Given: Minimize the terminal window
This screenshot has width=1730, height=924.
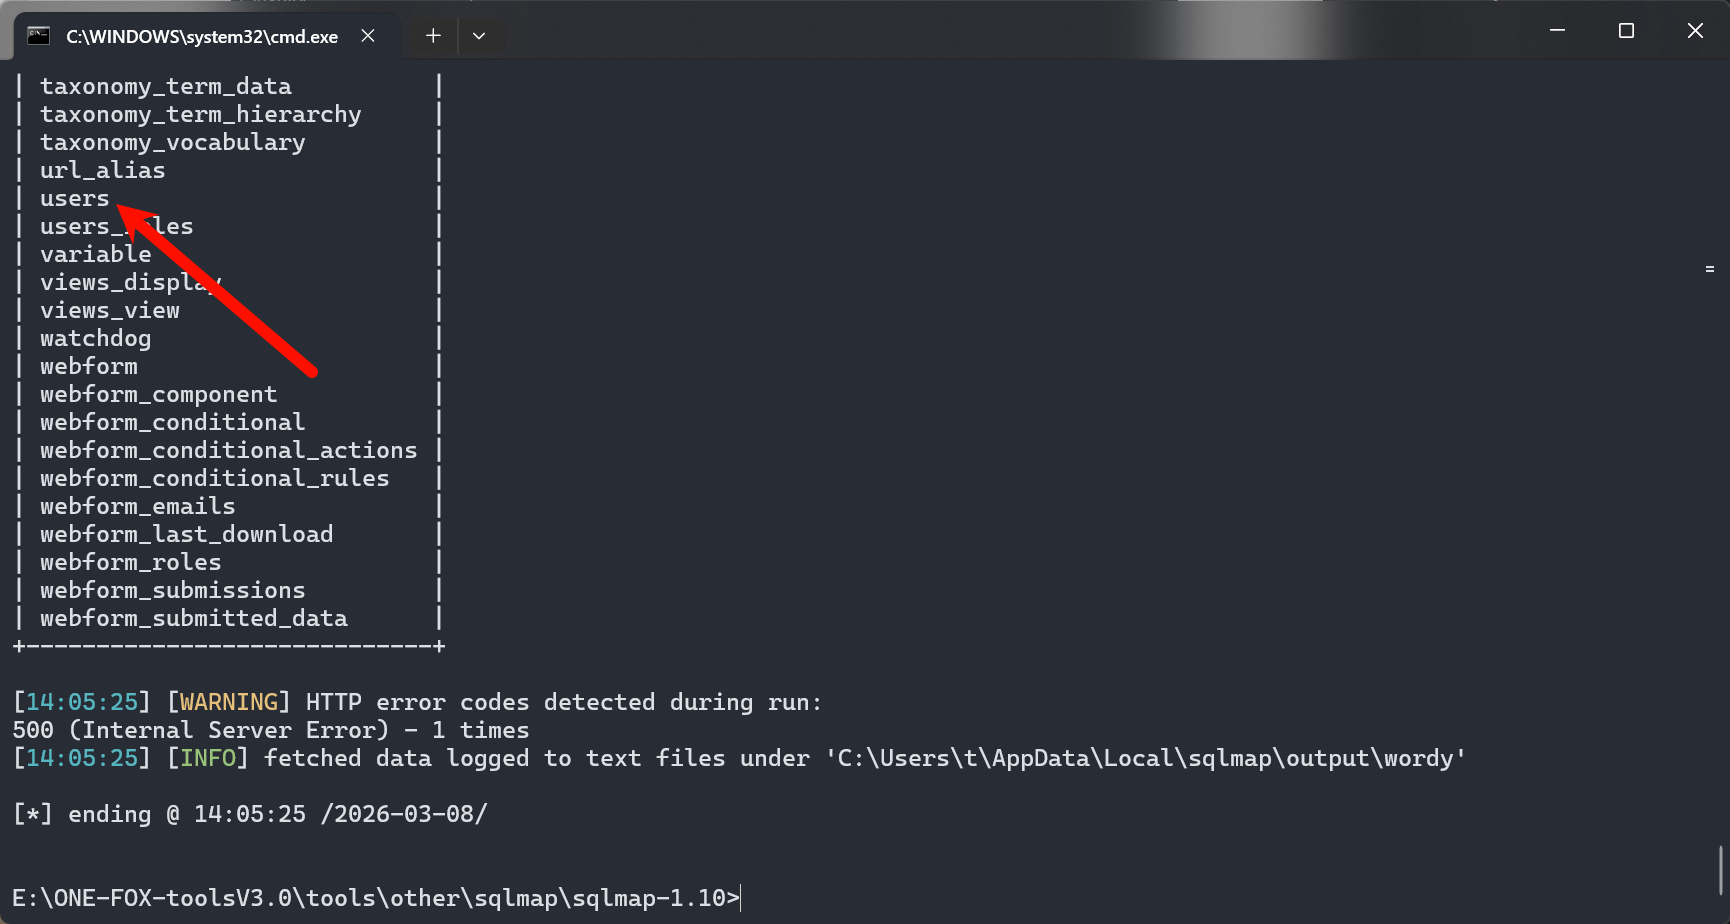Looking at the screenshot, I should coord(1557,31).
